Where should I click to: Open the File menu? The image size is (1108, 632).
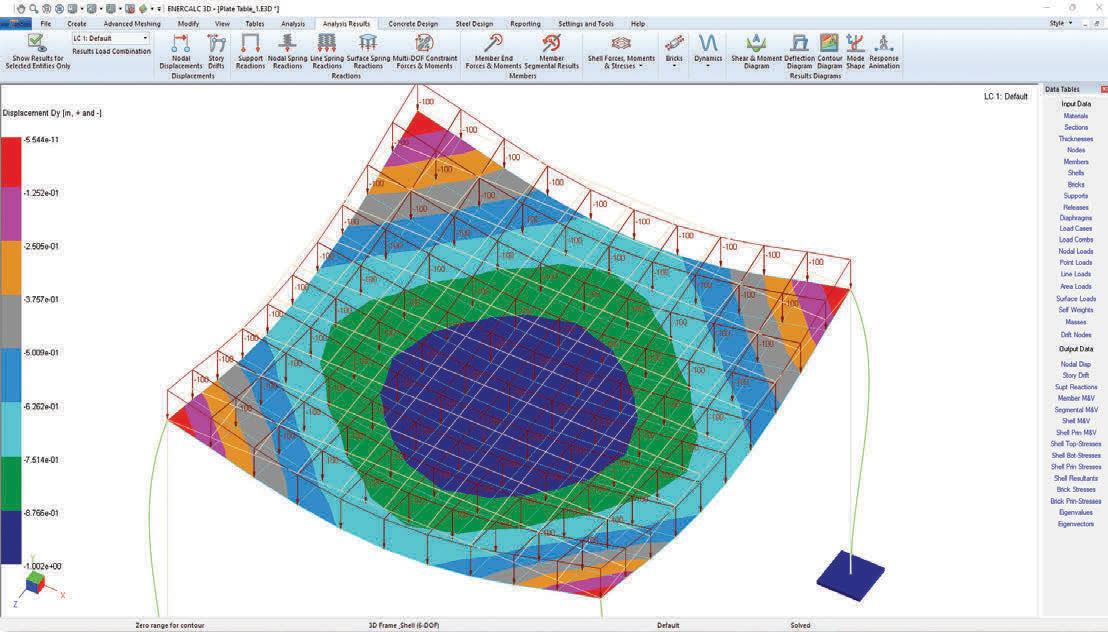[x=46, y=24]
